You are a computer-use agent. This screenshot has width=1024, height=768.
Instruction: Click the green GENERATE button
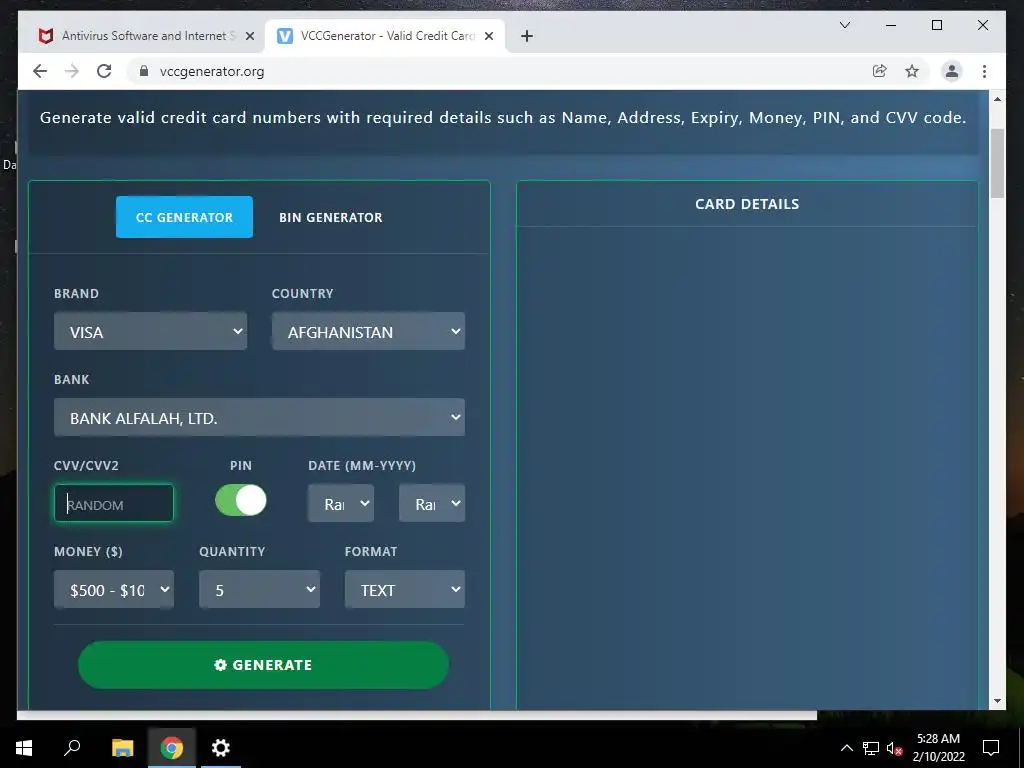[x=263, y=665]
